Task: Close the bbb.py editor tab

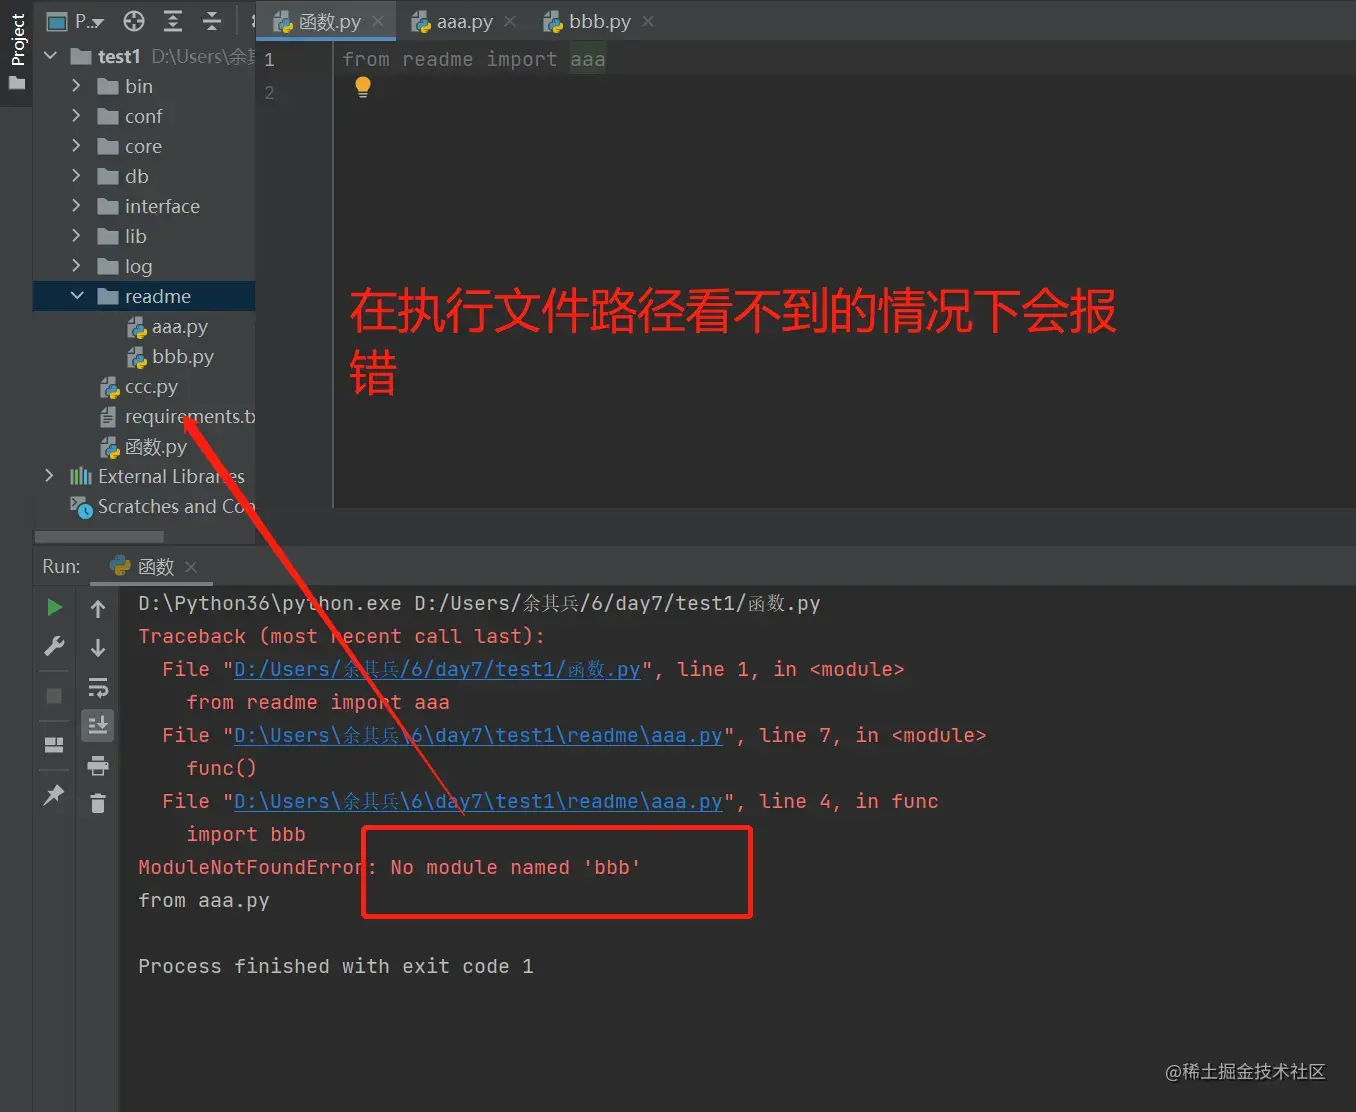Action: click(648, 21)
